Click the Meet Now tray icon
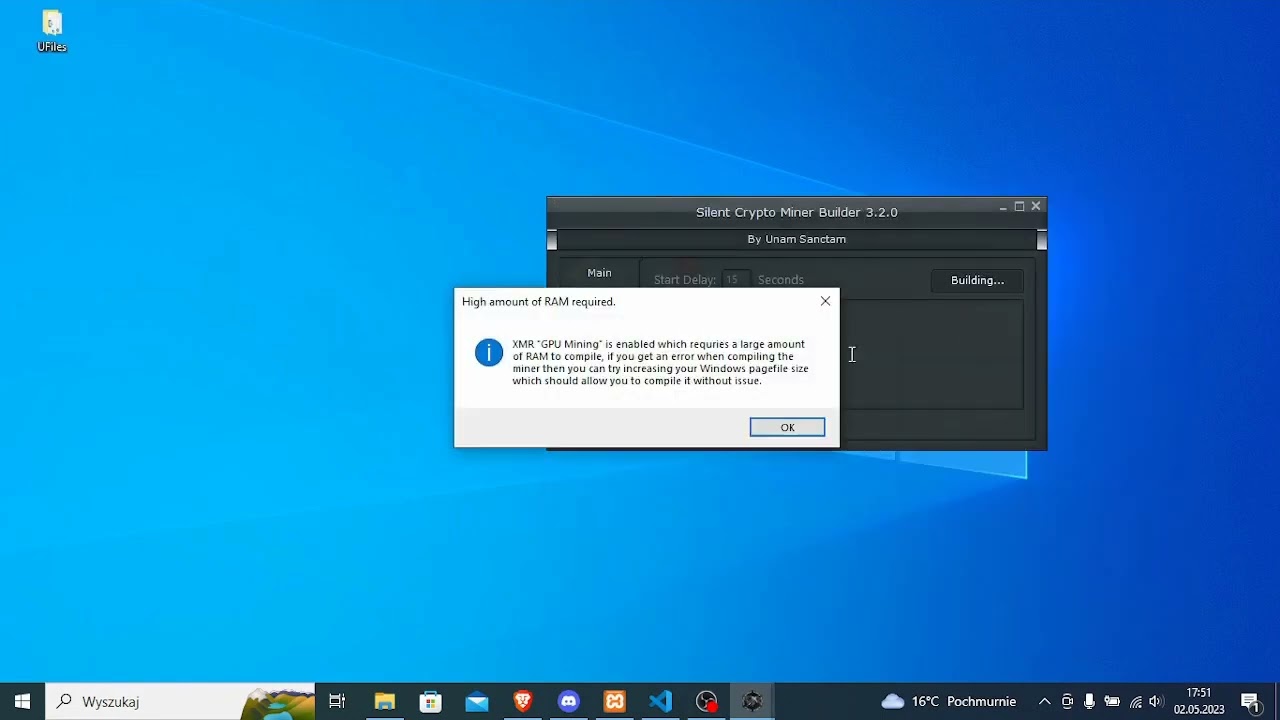Viewport: 1280px width, 720px height. pos(1067,701)
